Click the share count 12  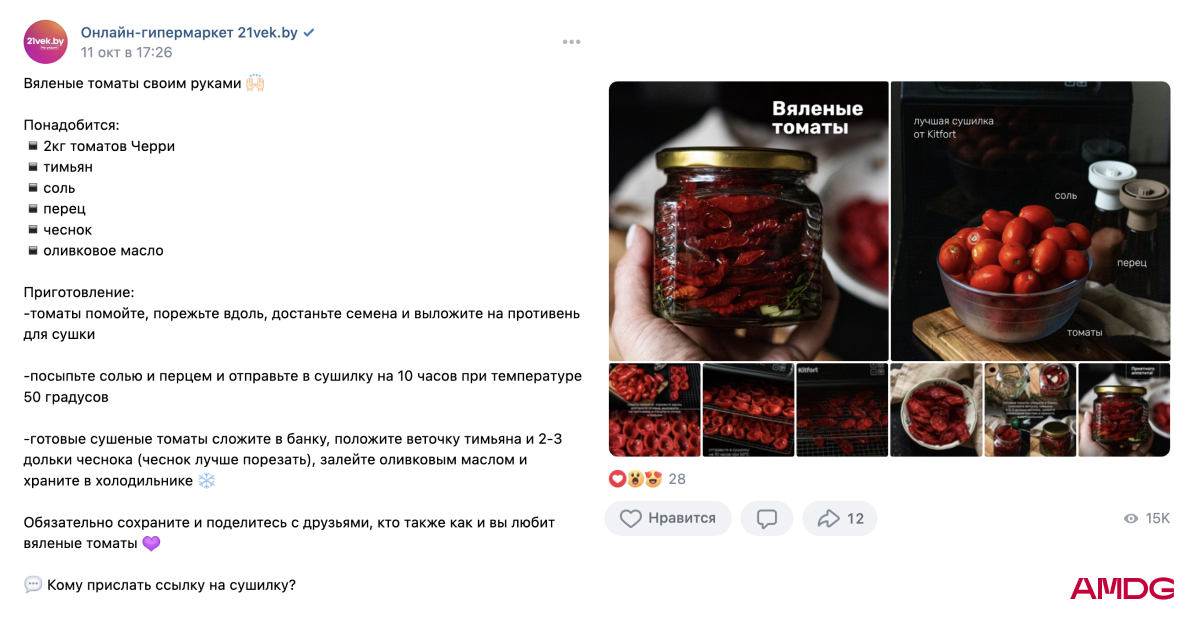(x=855, y=518)
